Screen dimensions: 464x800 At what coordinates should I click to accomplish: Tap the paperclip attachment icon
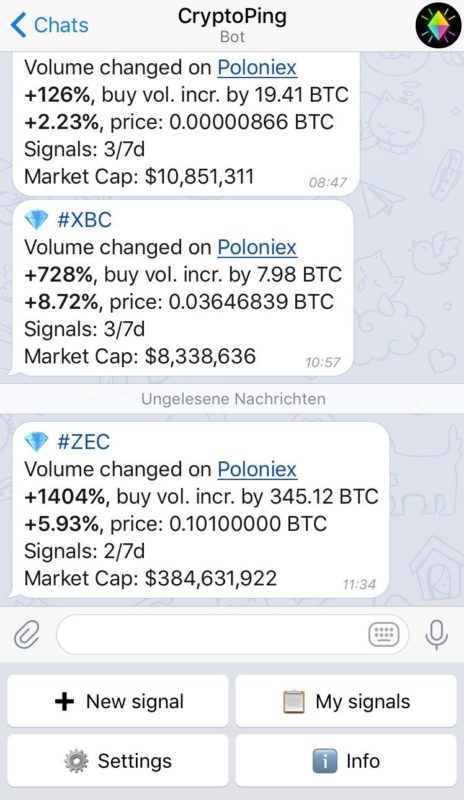coord(27,635)
